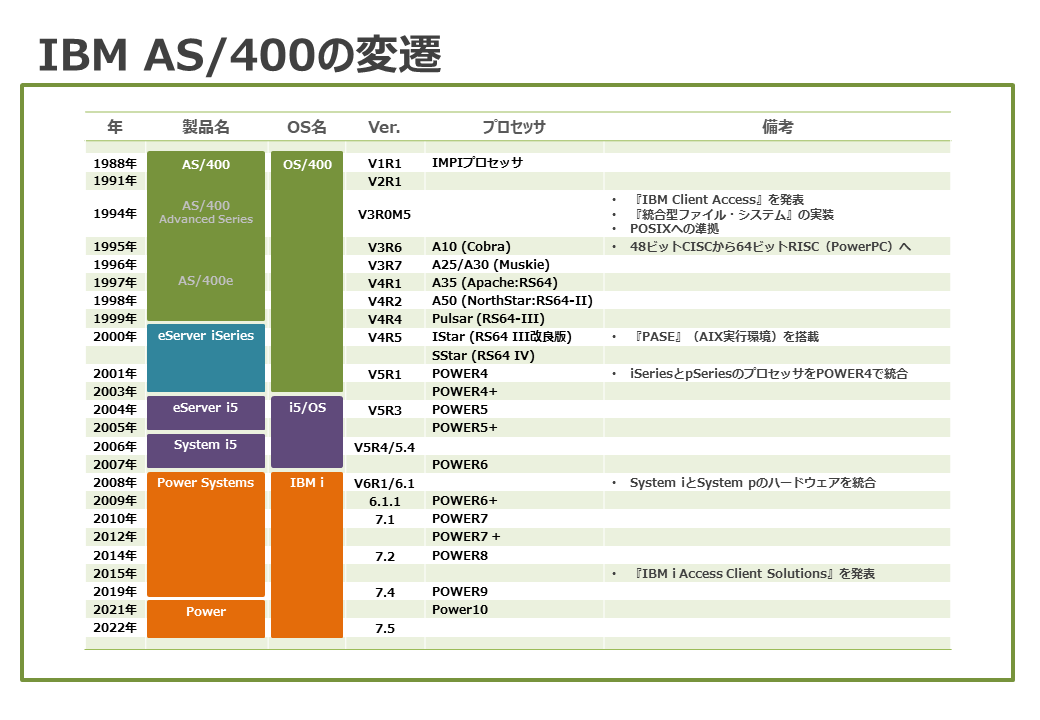1040x720 pixels.
Task: Click the purple "i5/OS" OS label
Action: click(307, 408)
